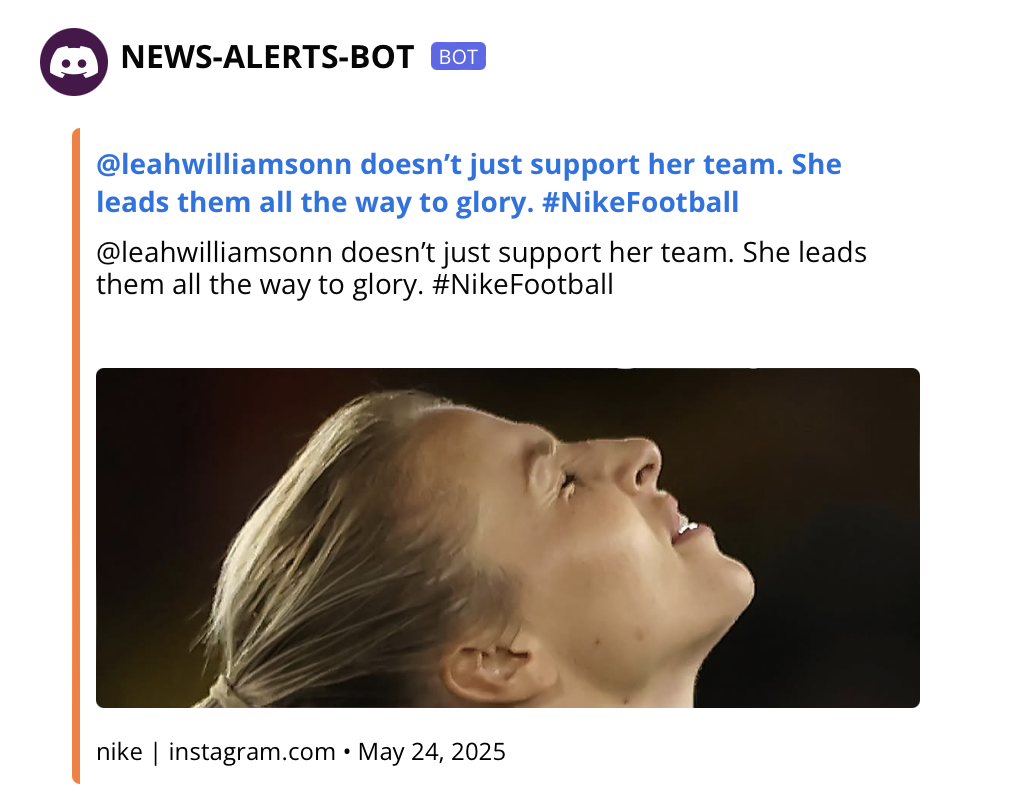Image resolution: width=1010 pixels, height=798 pixels.
Task: Open the blue embed title link
Action: coord(468,184)
